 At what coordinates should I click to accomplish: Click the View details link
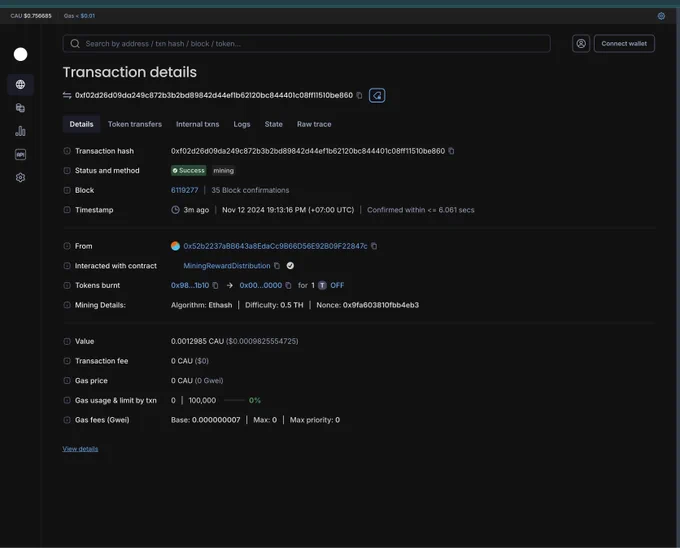click(80, 449)
